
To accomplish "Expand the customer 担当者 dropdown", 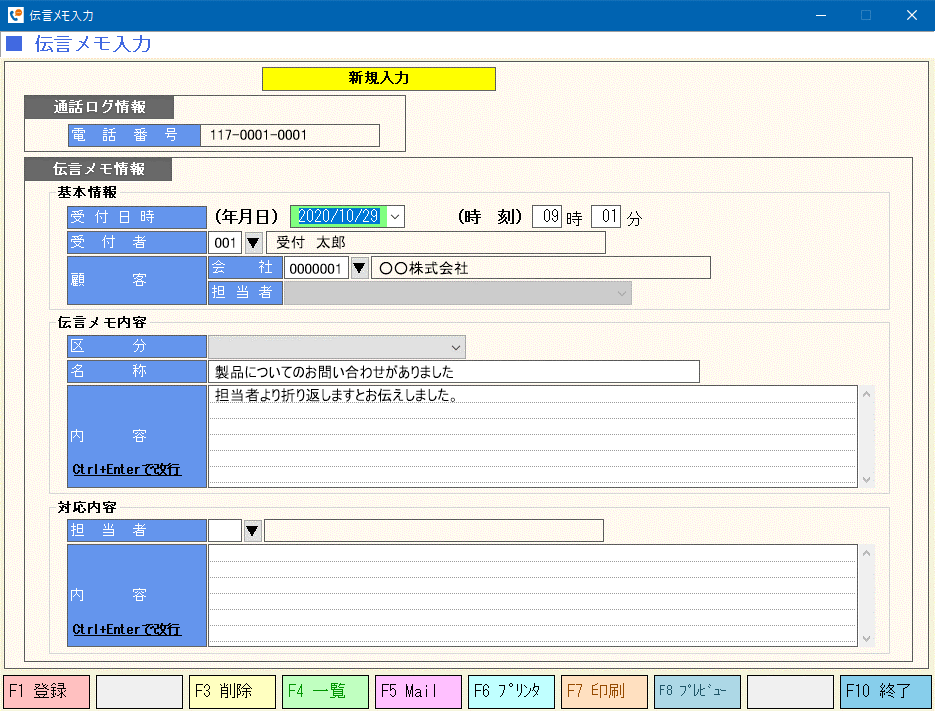I will pos(622,293).
